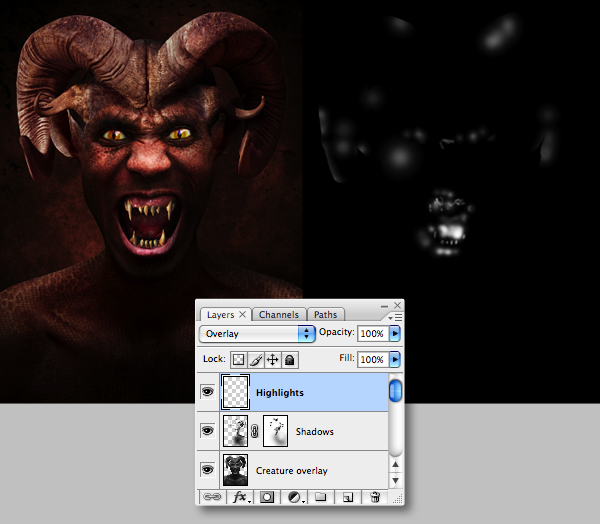The width and height of the screenshot is (600, 524).
Task: Switch to the Paths tab
Action: [x=326, y=315]
